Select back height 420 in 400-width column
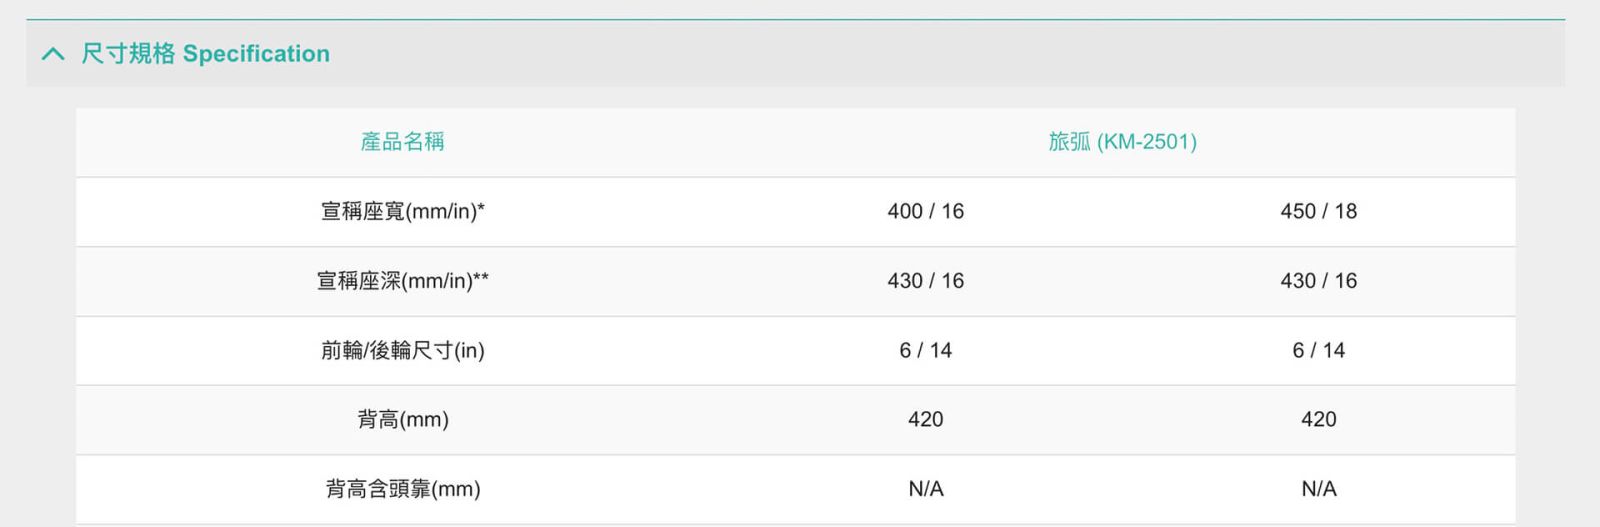 (x=925, y=419)
